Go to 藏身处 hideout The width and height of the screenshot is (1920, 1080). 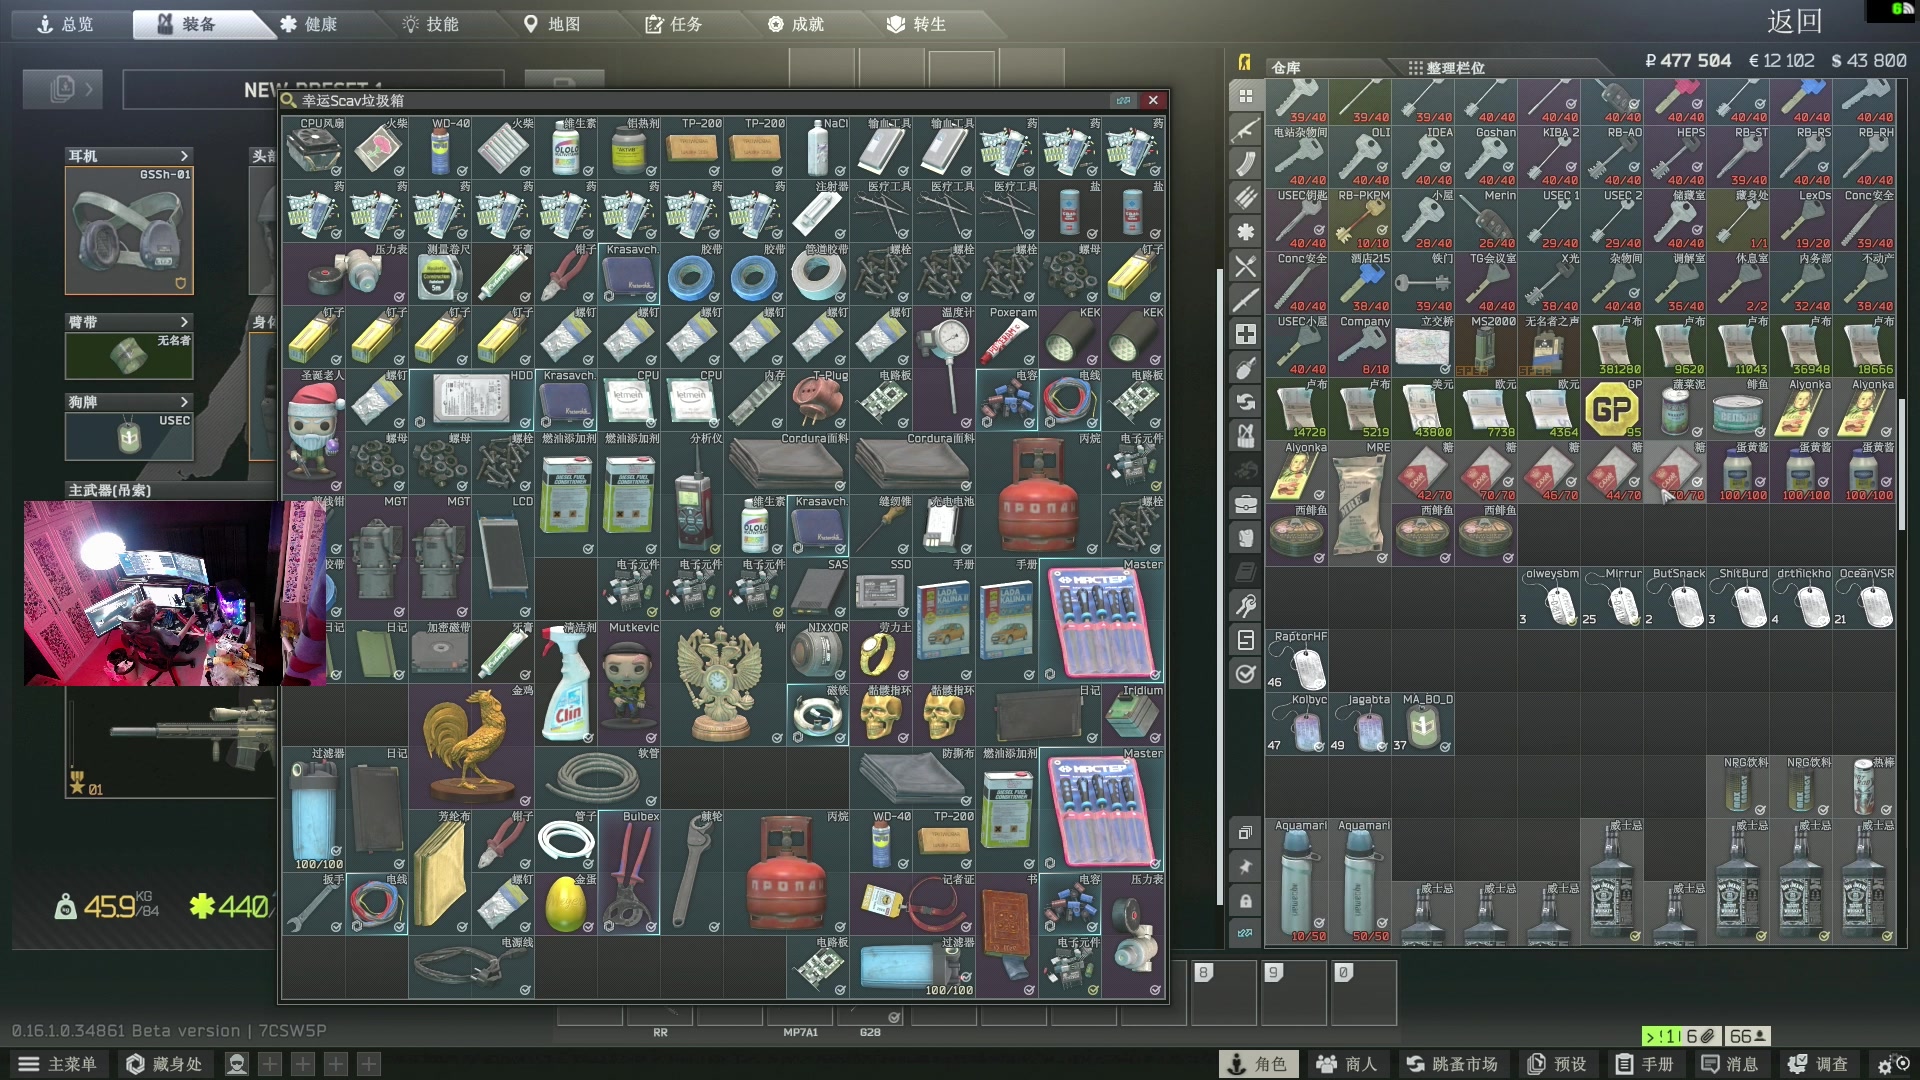(164, 1064)
